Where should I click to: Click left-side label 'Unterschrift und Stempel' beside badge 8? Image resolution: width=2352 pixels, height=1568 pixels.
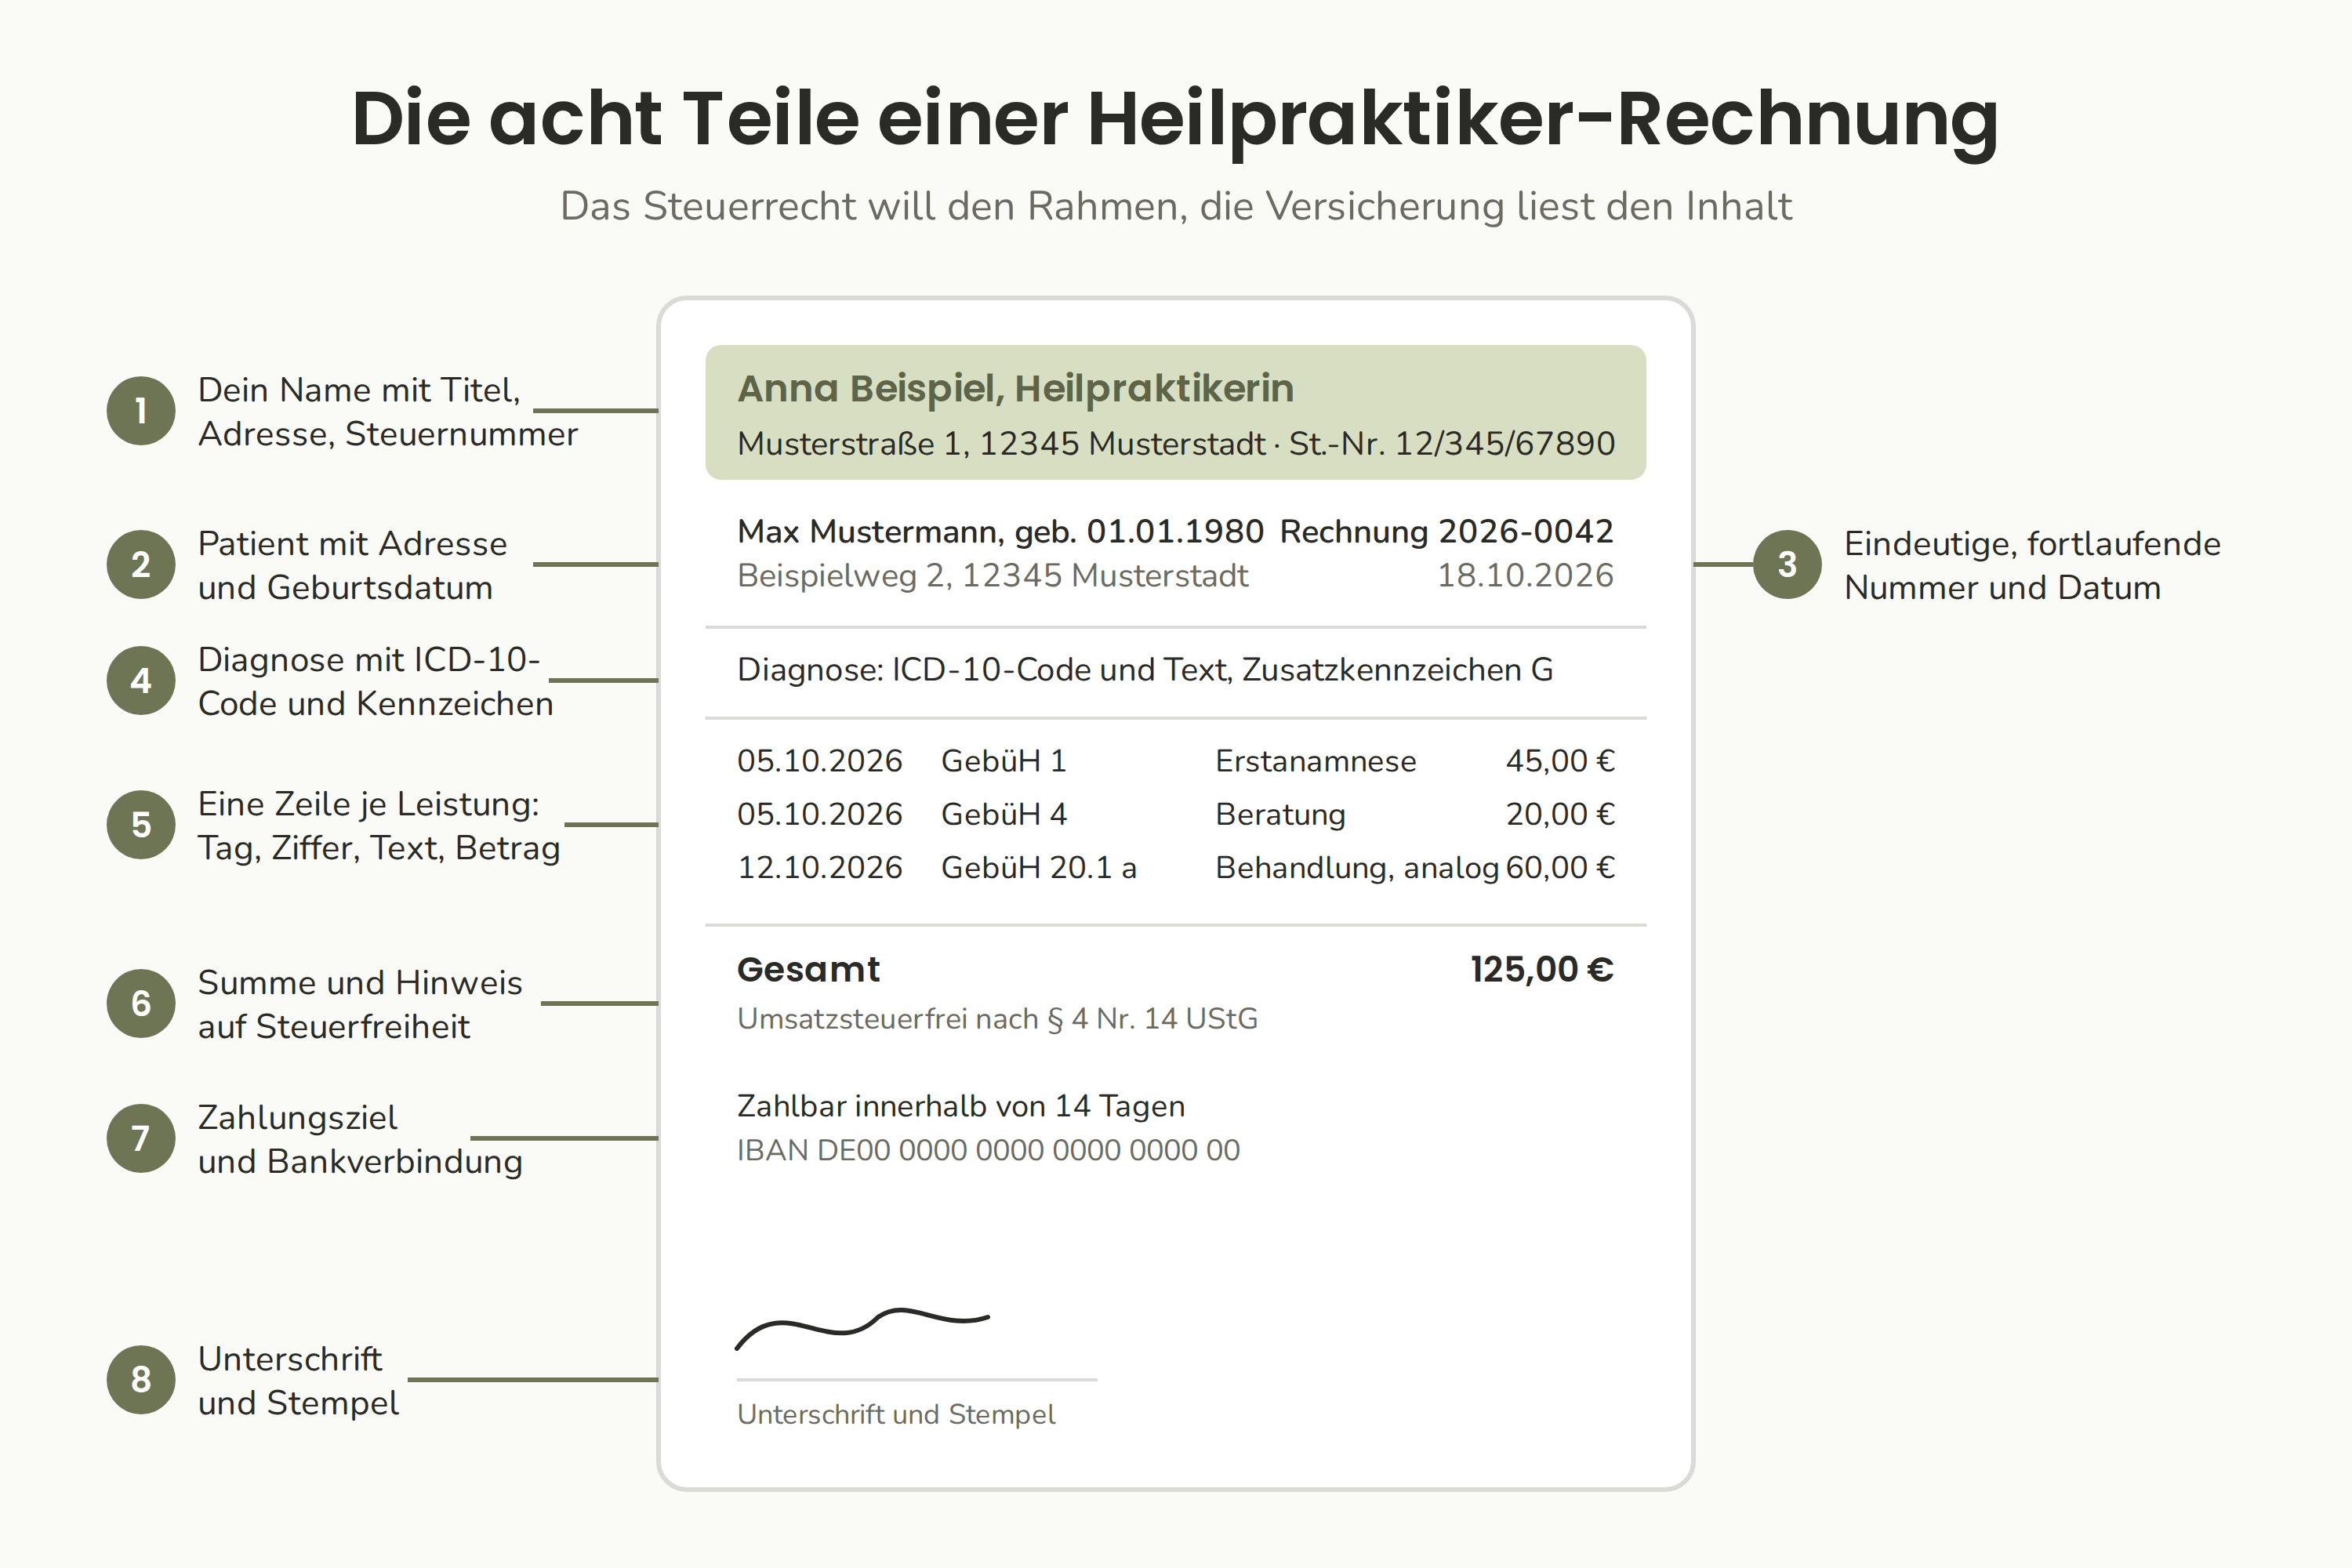298,1381
